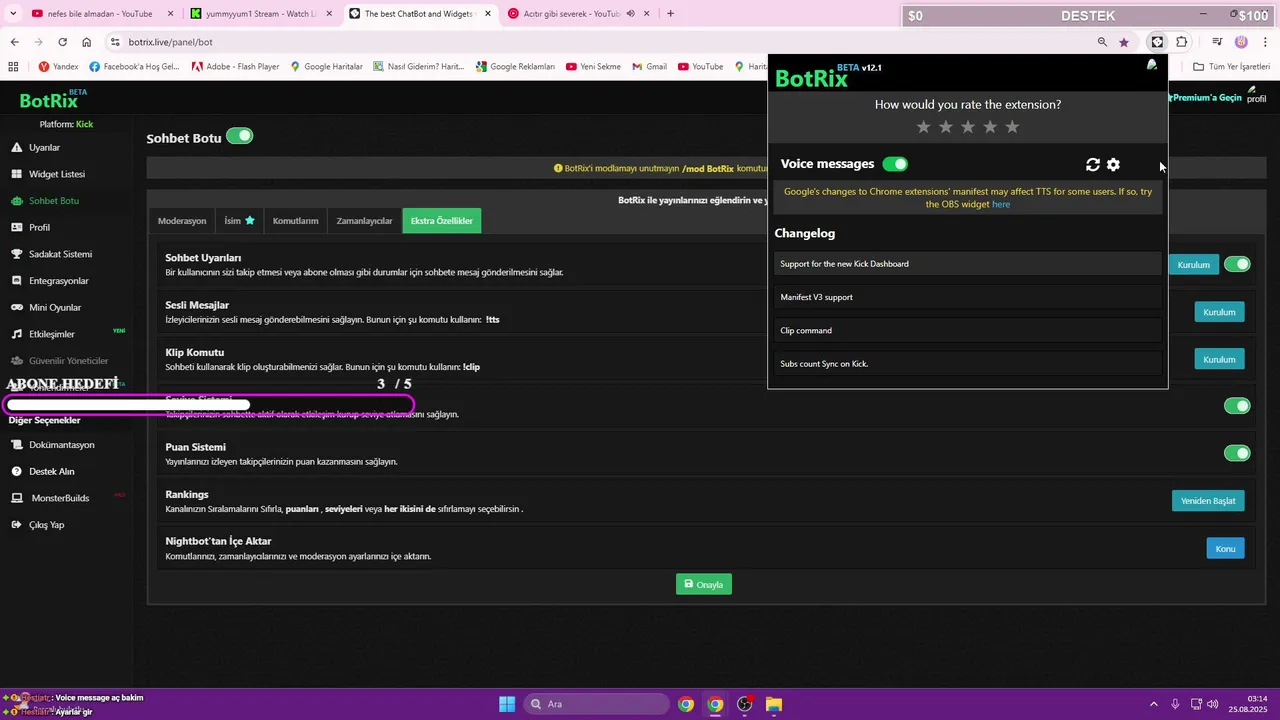Image resolution: width=1280 pixels, height=720 pixels.
Task: Switch to Komutlarım tab
Action: coord(295,221)
